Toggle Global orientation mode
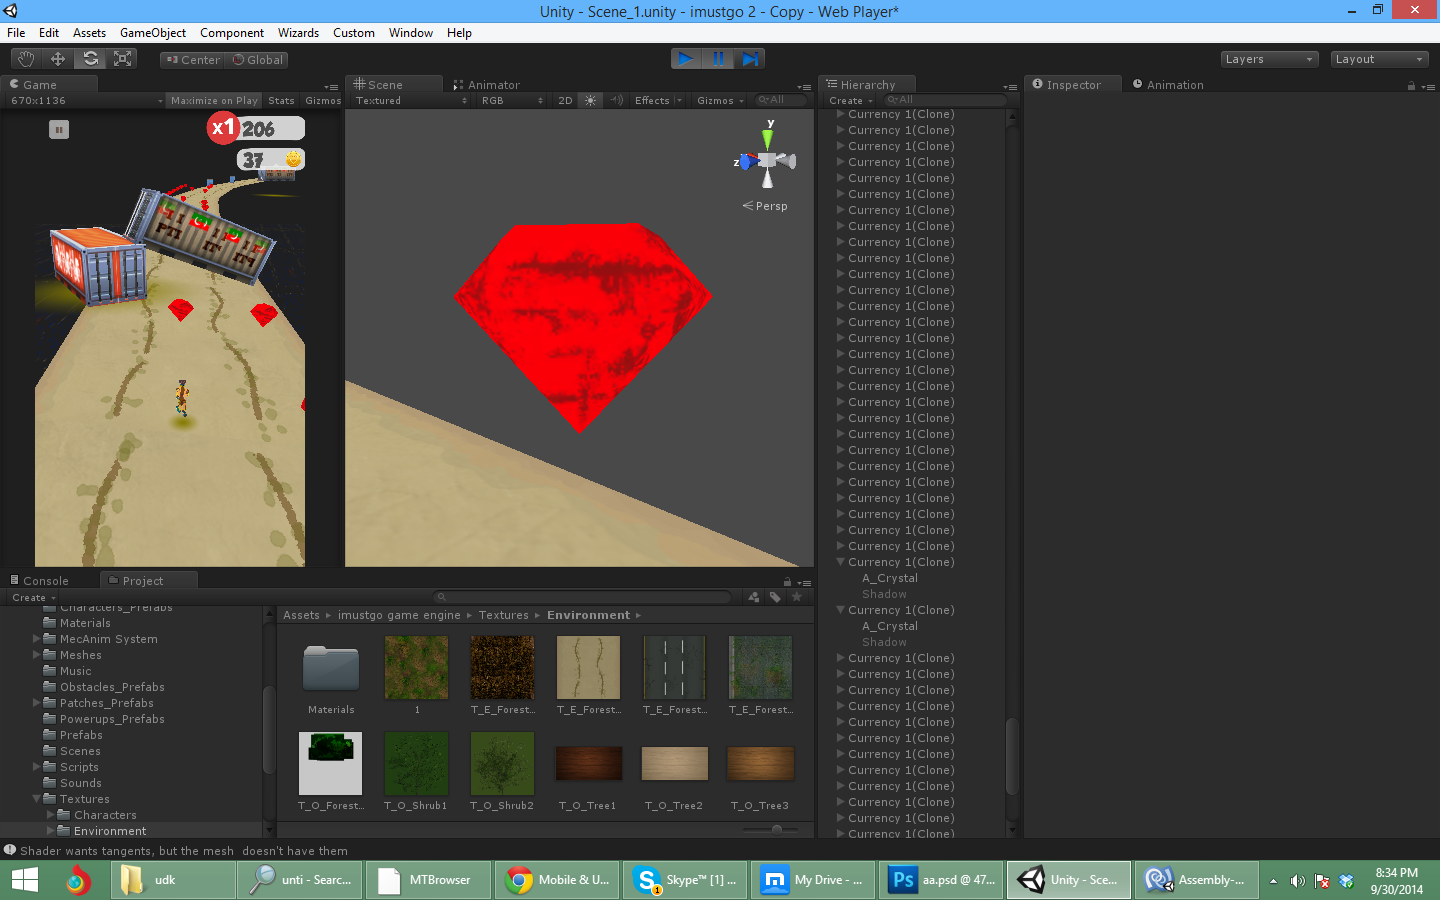Viewport: 1440px width, 900px height. [258, 60]
